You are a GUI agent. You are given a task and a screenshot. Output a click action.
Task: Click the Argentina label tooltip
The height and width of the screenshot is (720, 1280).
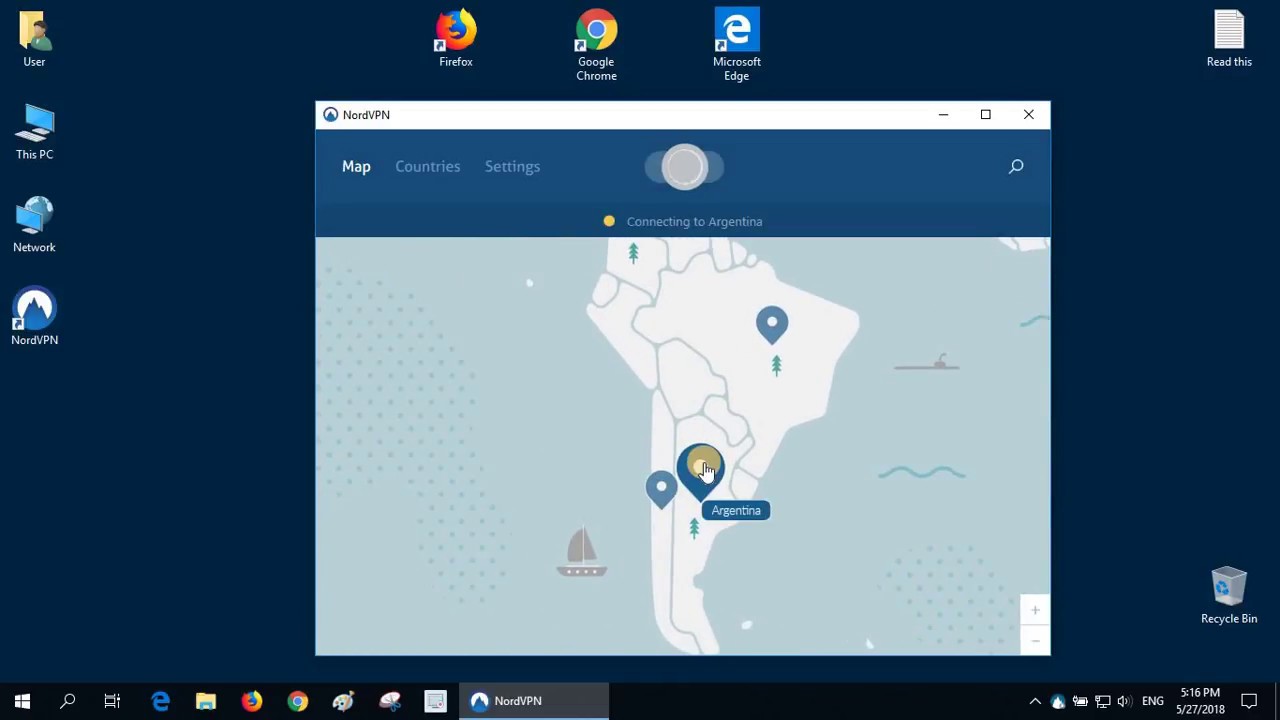(x=736, y=510)
